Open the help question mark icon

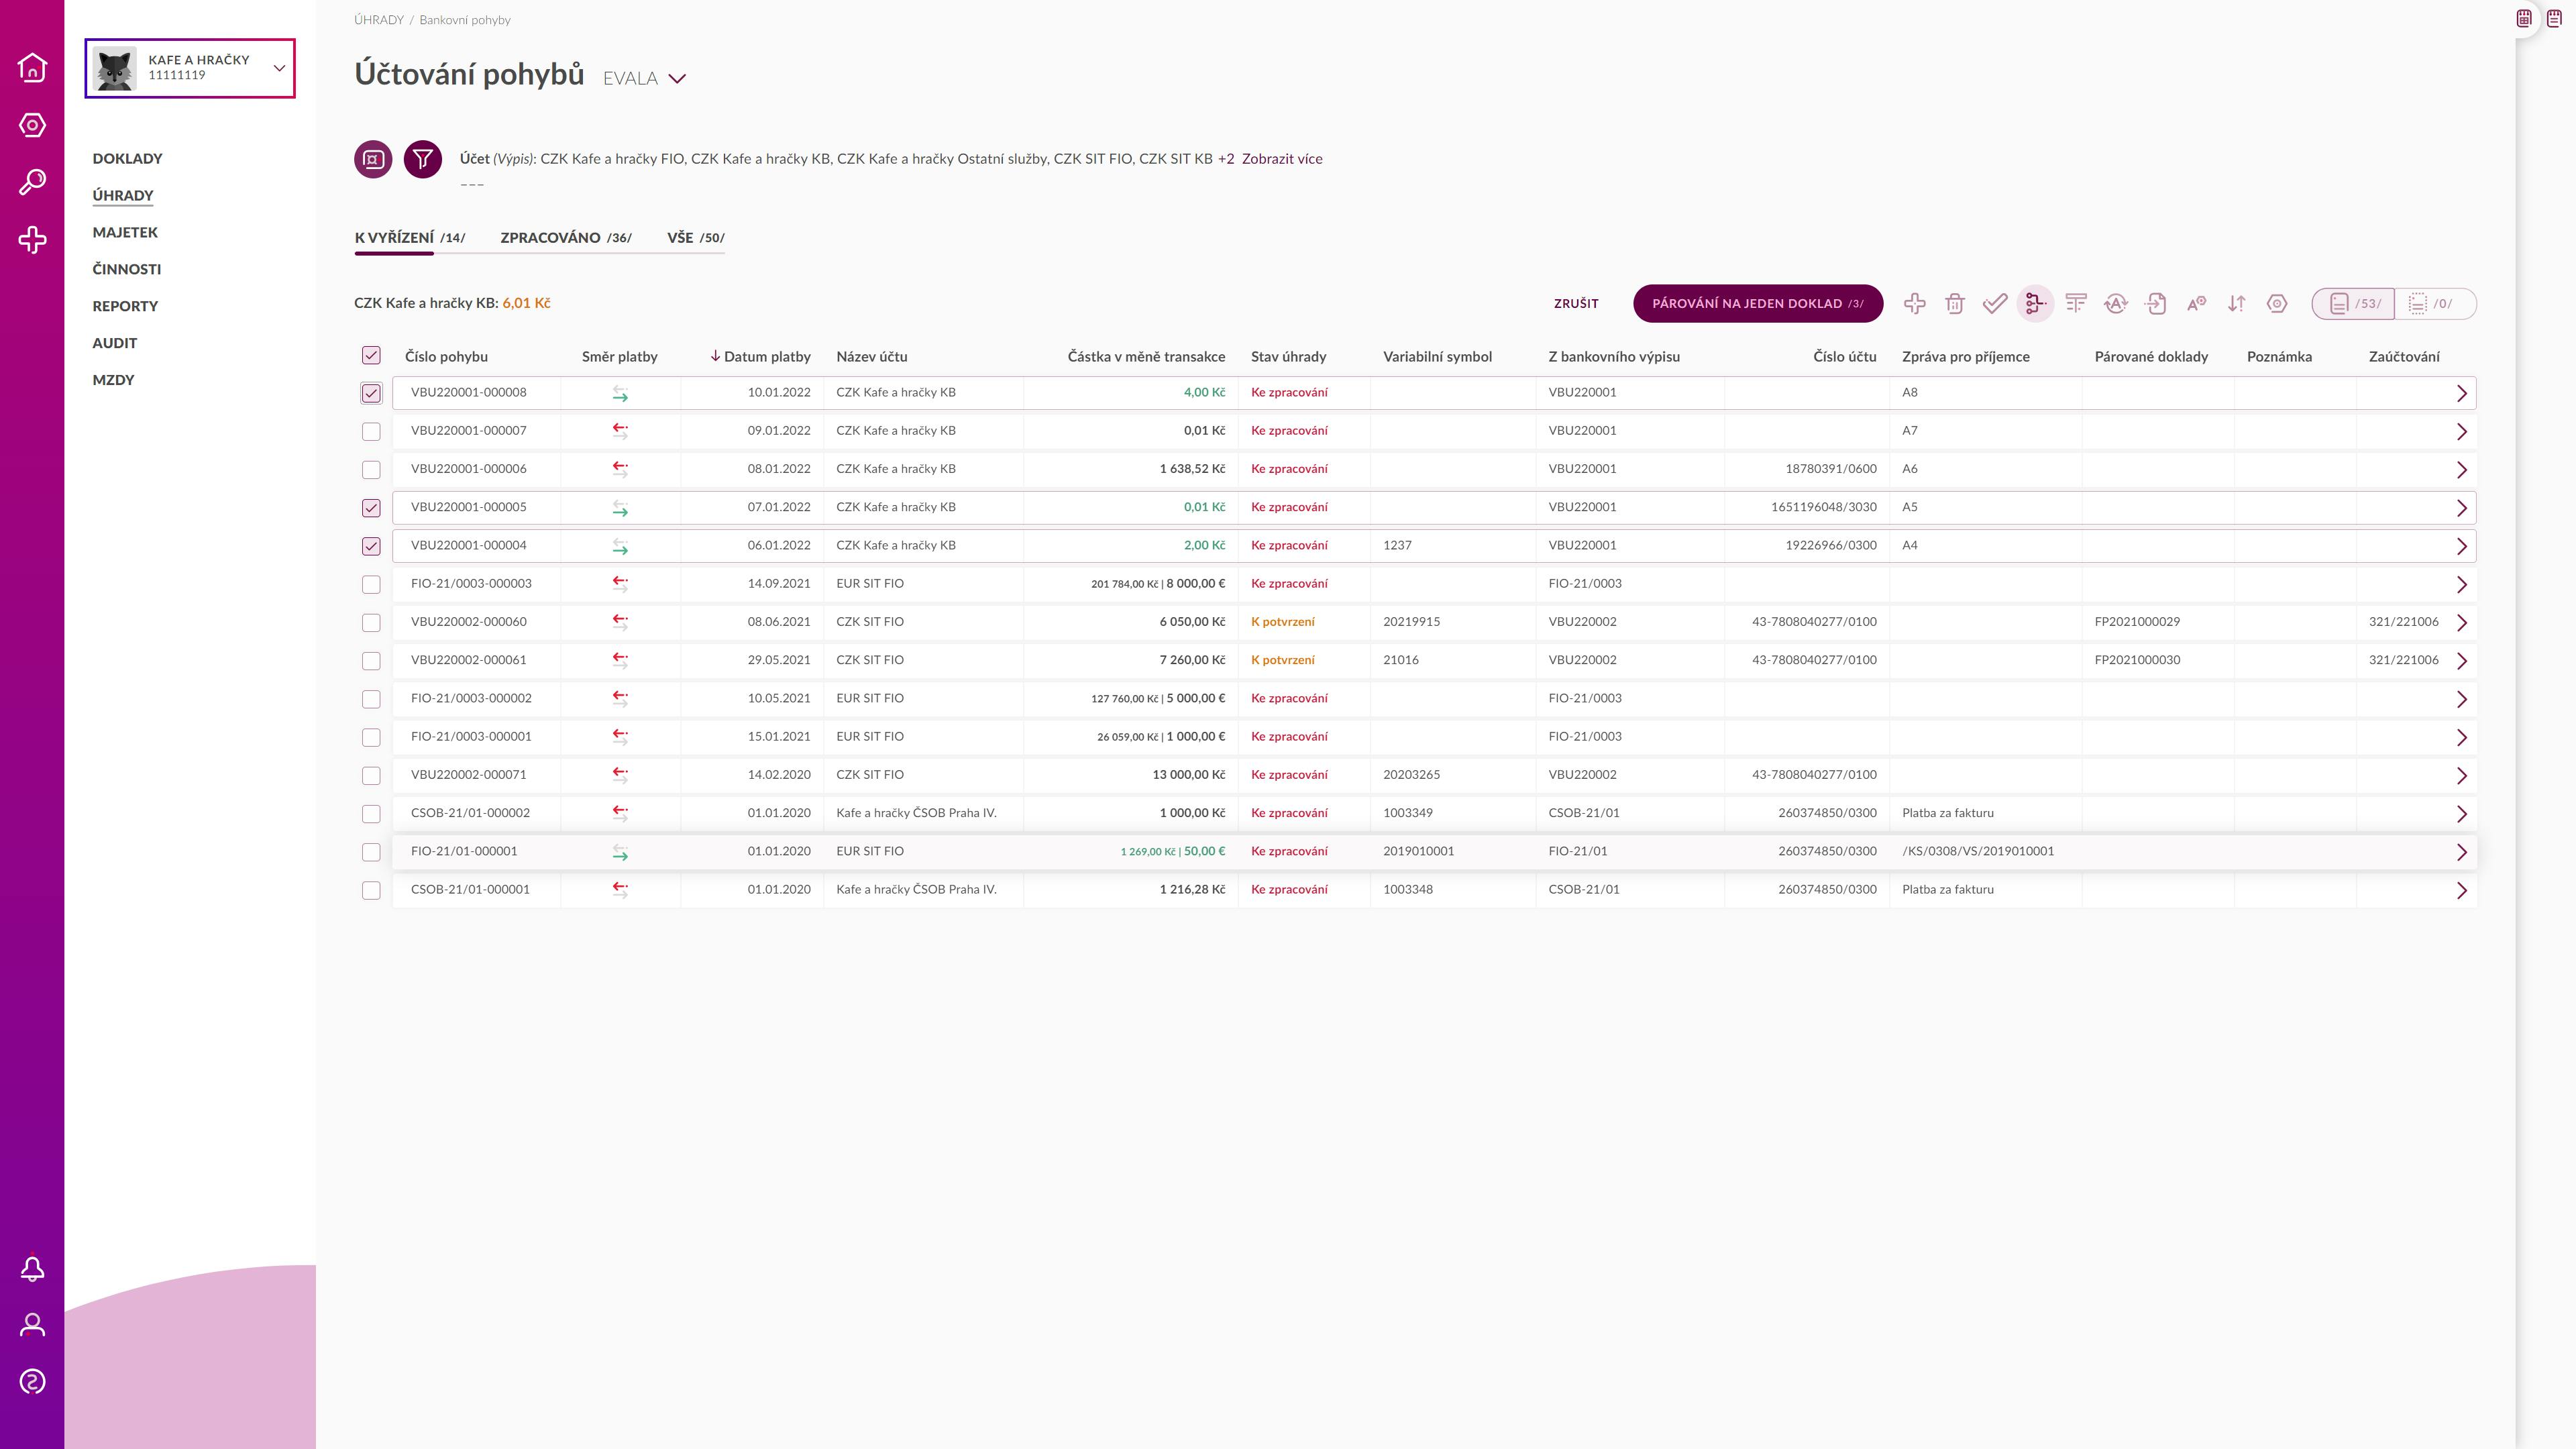click(x=32, y=1382)
